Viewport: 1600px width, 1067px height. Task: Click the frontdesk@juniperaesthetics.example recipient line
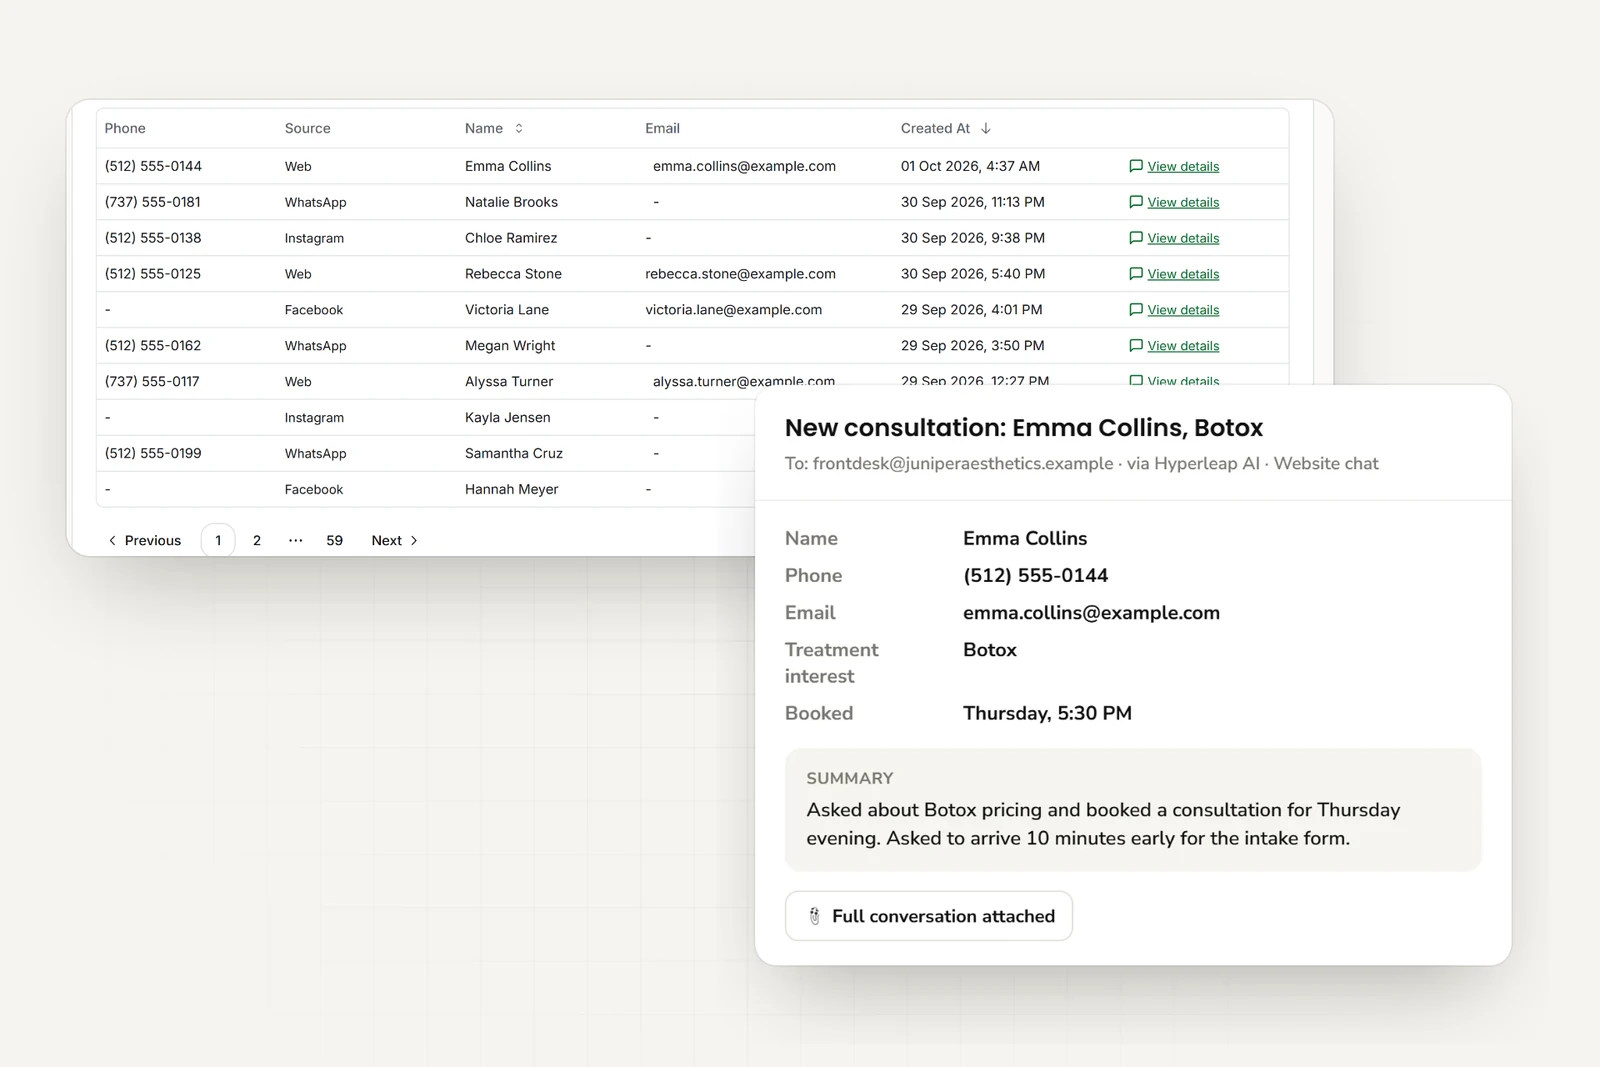pyautogui.click(x=1082, y=464)
